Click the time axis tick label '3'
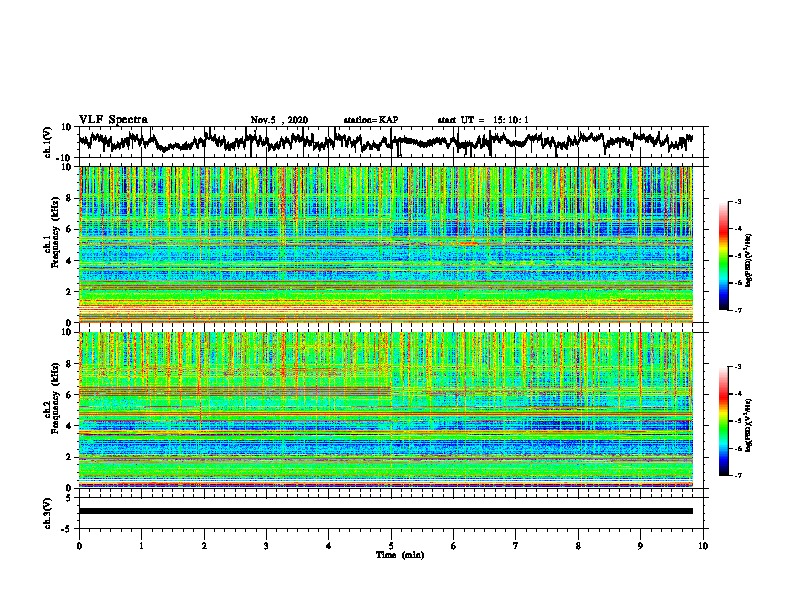 pyautogui.click(x=266, y=546)
